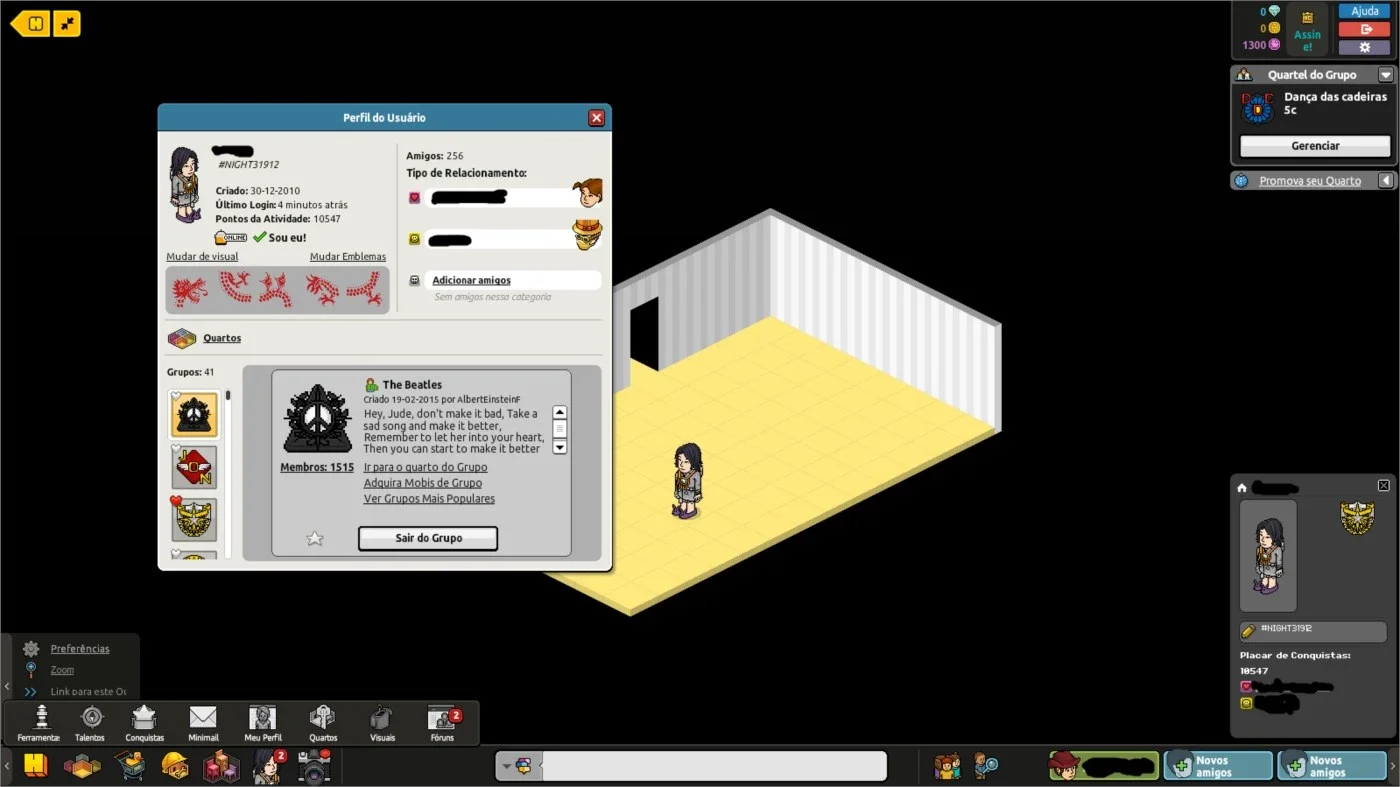The image size is (1400, 787).
Task: Collapse the room tools side panel arrow
Action: [7, 686]
